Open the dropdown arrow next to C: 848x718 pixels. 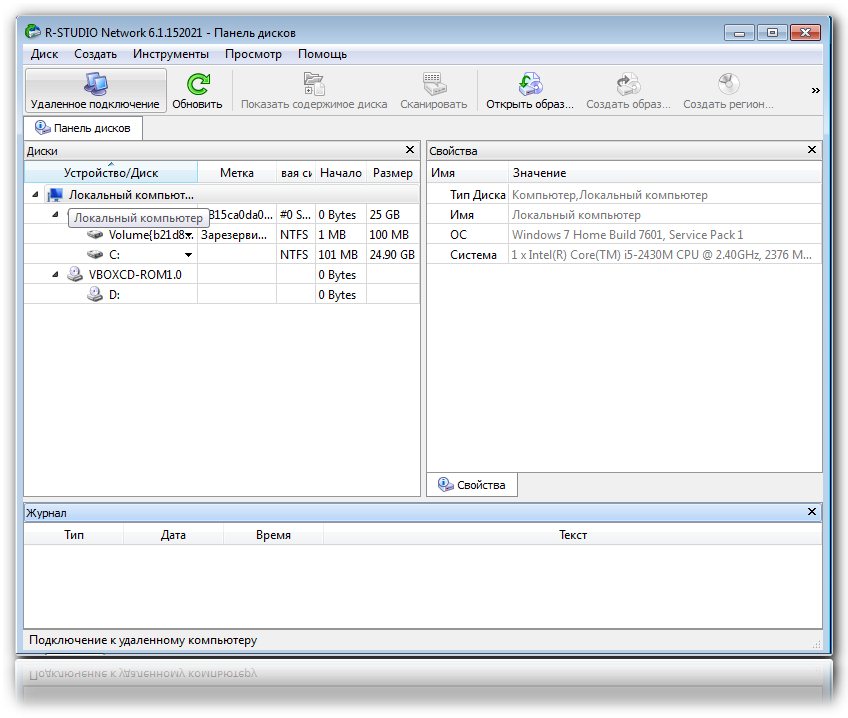188,255
